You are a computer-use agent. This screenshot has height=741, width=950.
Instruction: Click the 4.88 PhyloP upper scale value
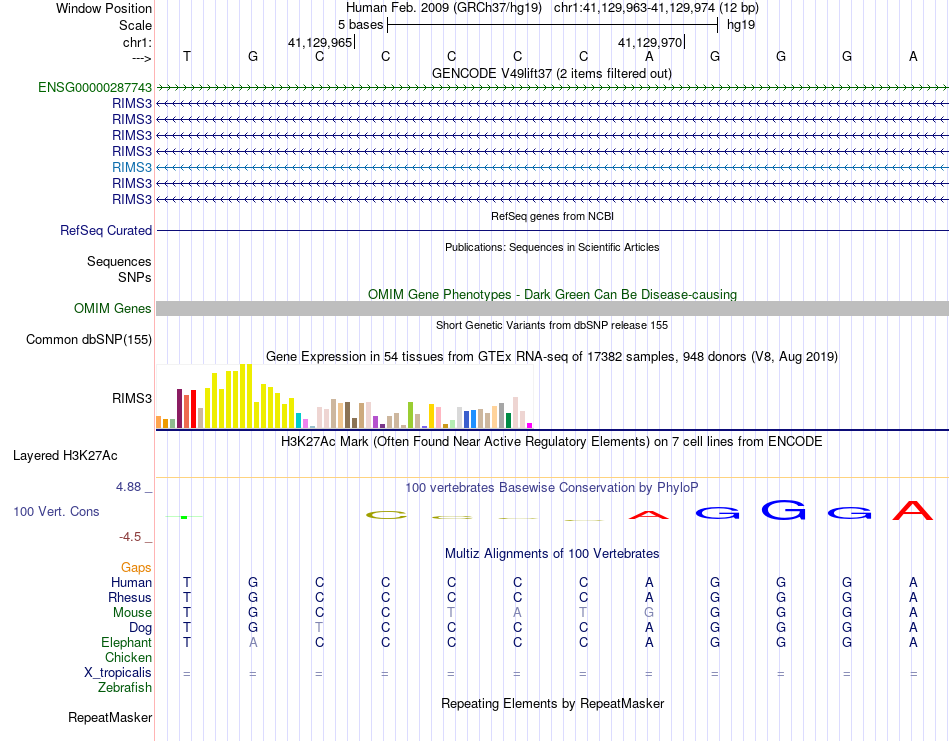pyautogui.click(x=128, y=487)
